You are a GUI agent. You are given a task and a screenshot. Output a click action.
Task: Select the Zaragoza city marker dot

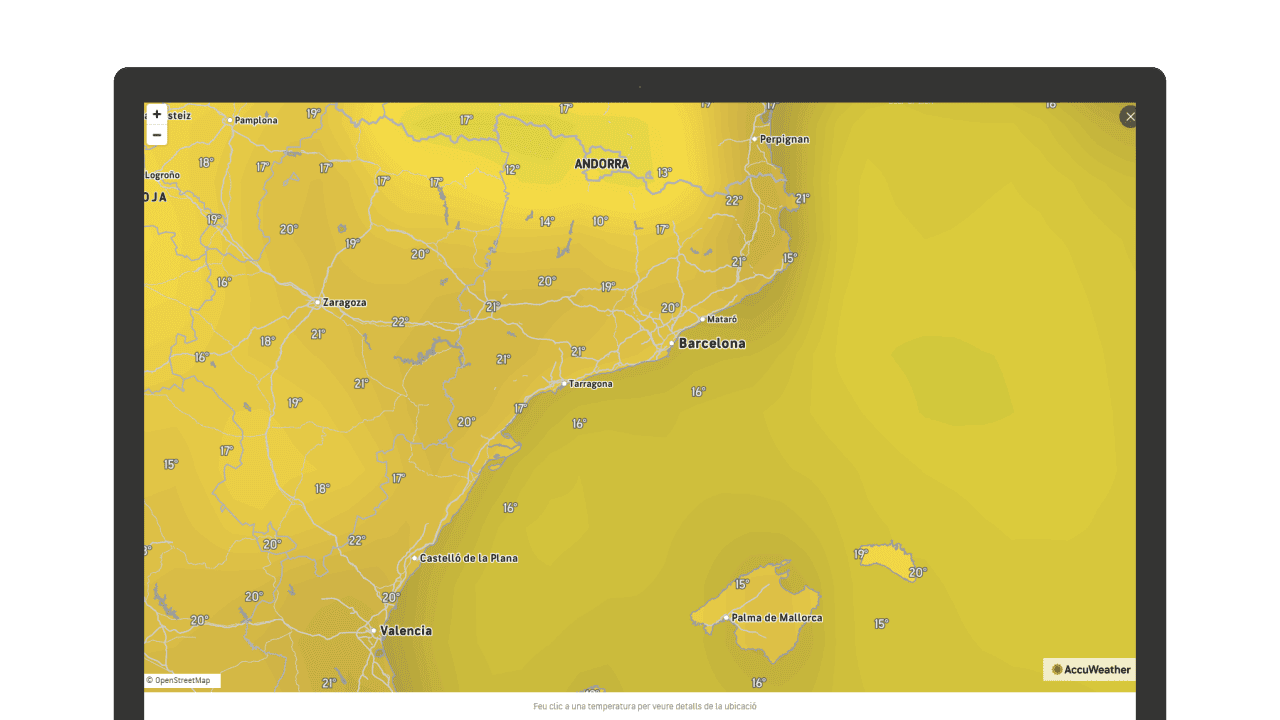click(318, 302)
